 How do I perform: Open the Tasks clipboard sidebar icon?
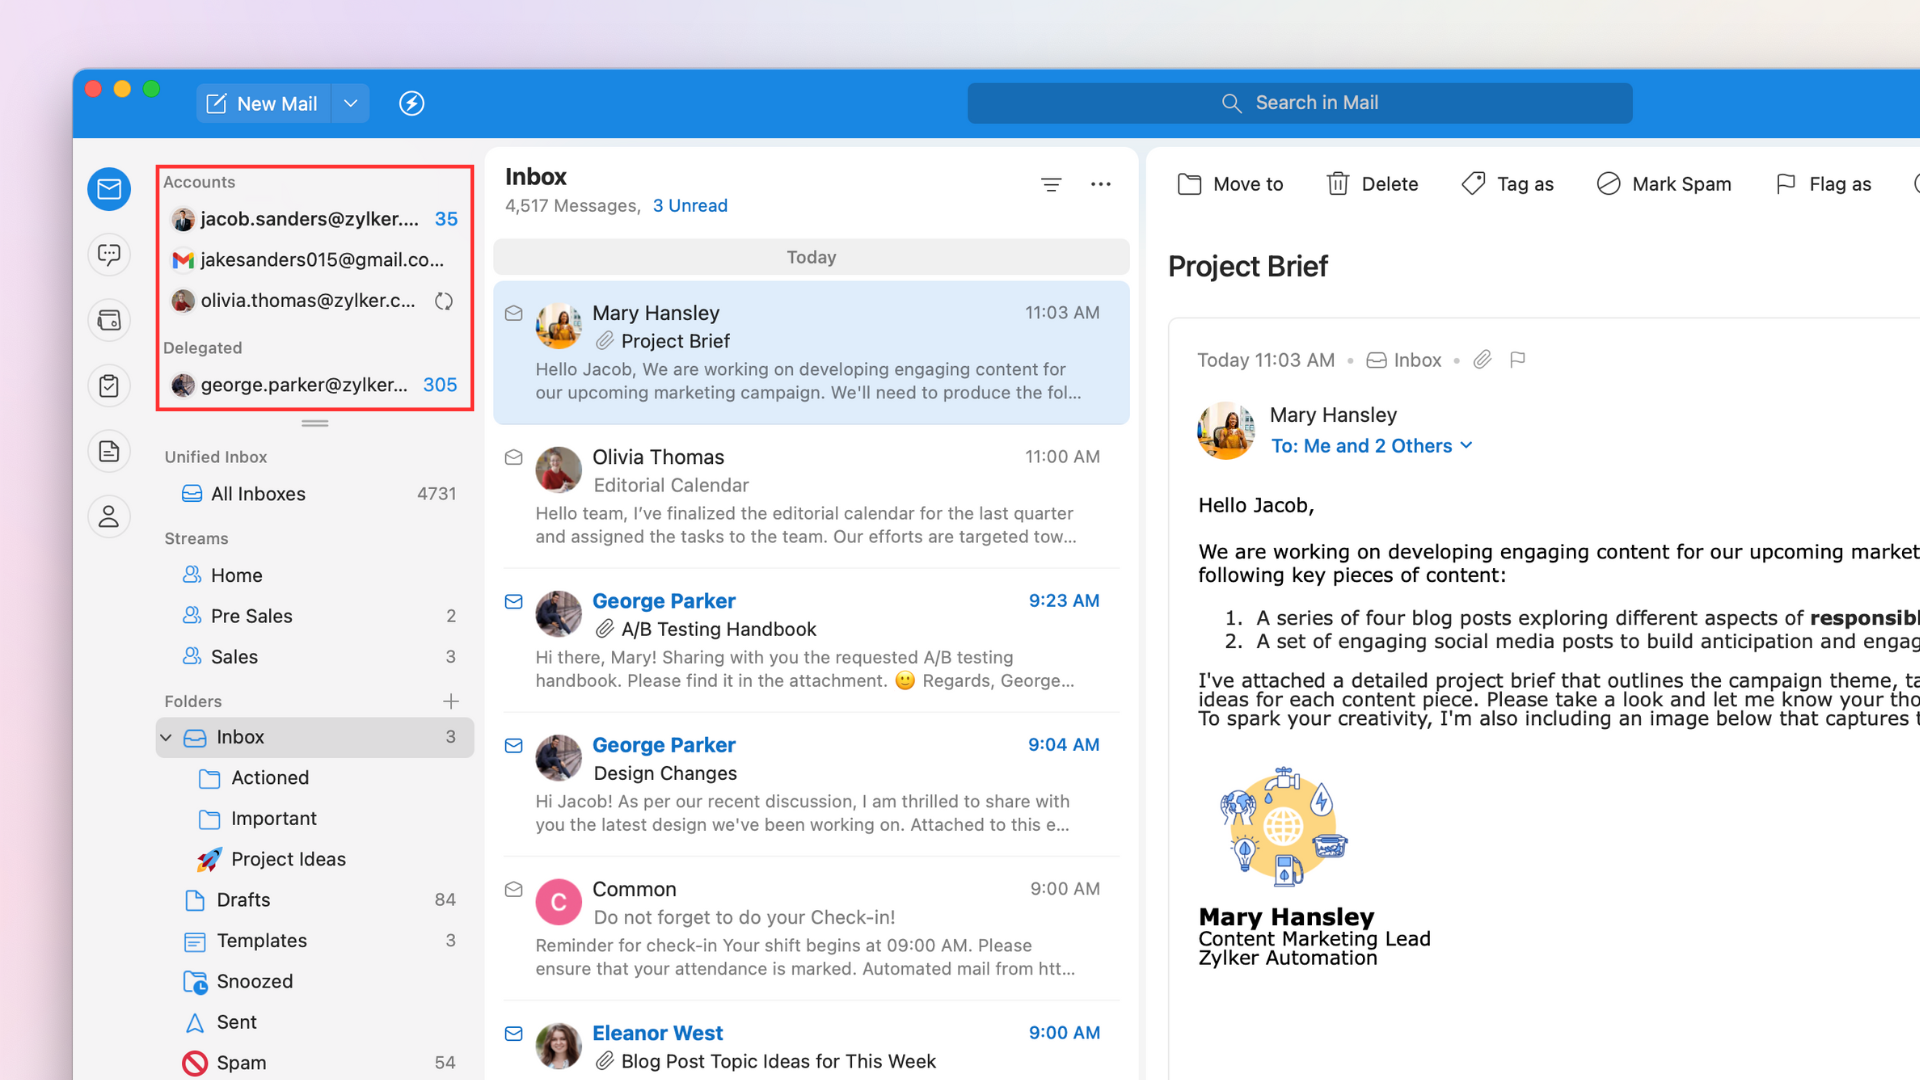(109, 385)
